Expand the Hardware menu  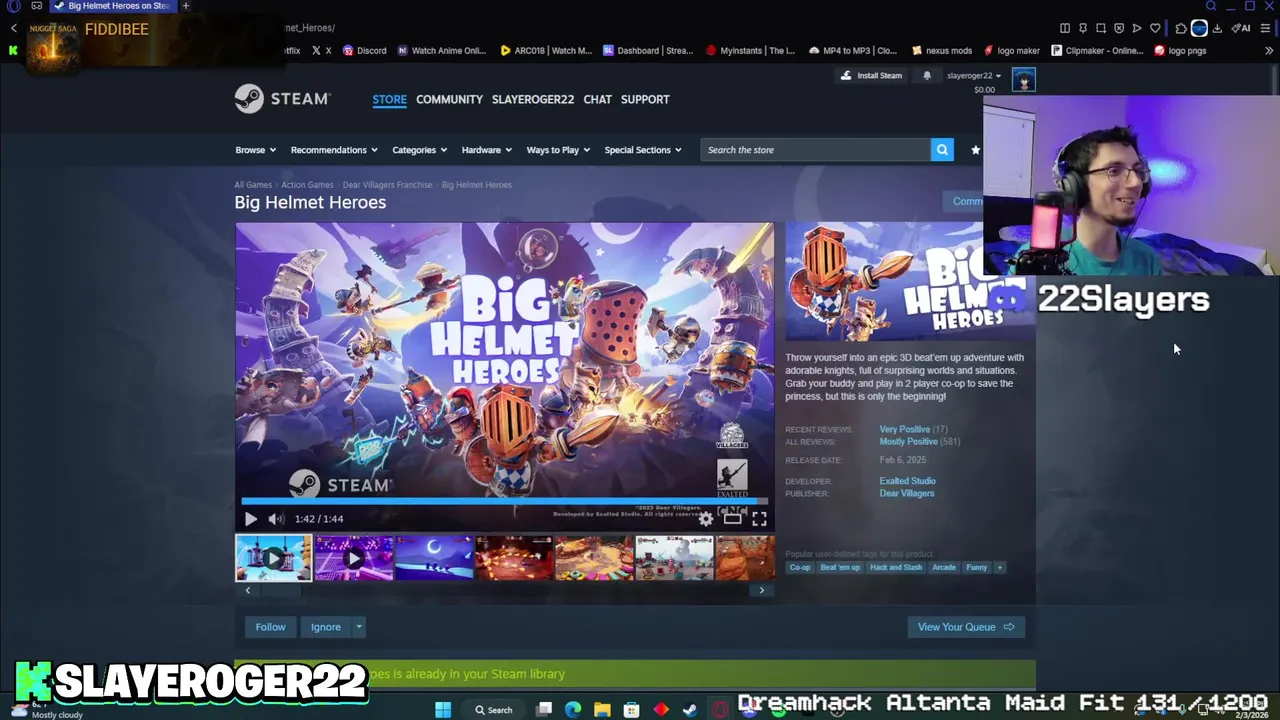[x=486, y=150]
